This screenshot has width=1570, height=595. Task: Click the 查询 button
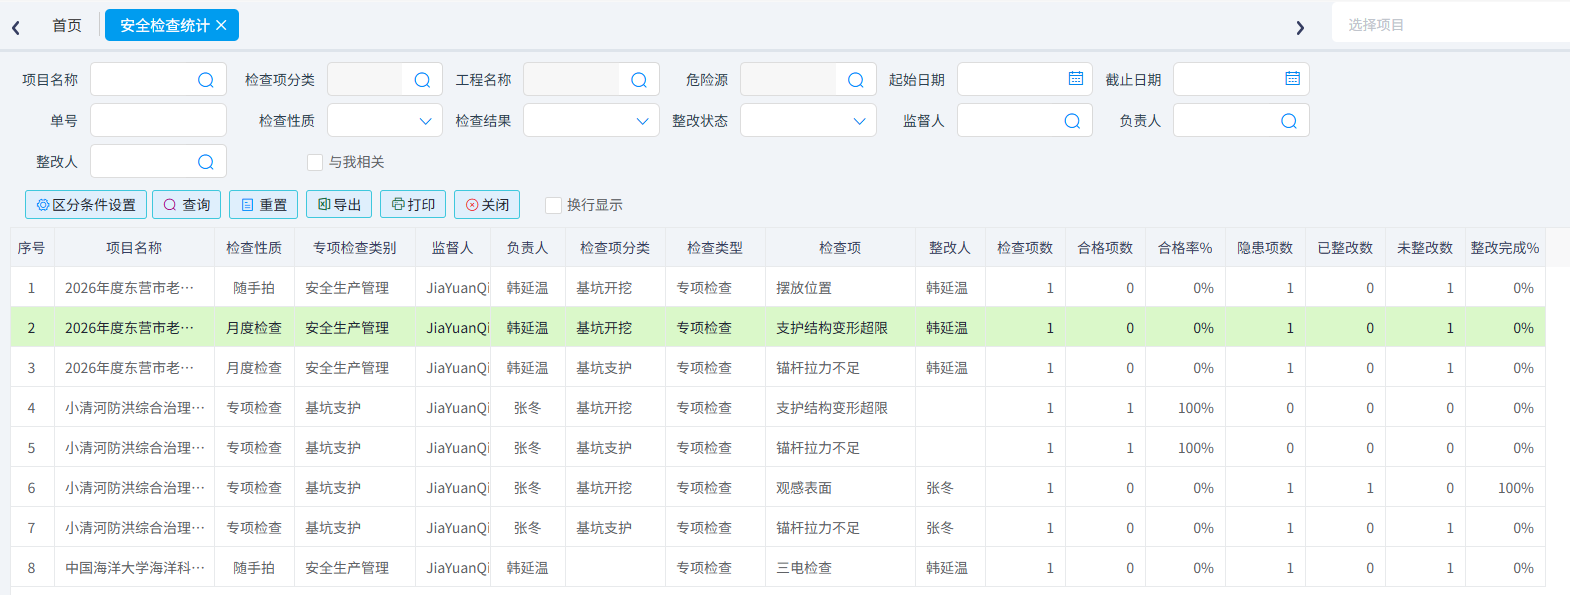[187, 204]
